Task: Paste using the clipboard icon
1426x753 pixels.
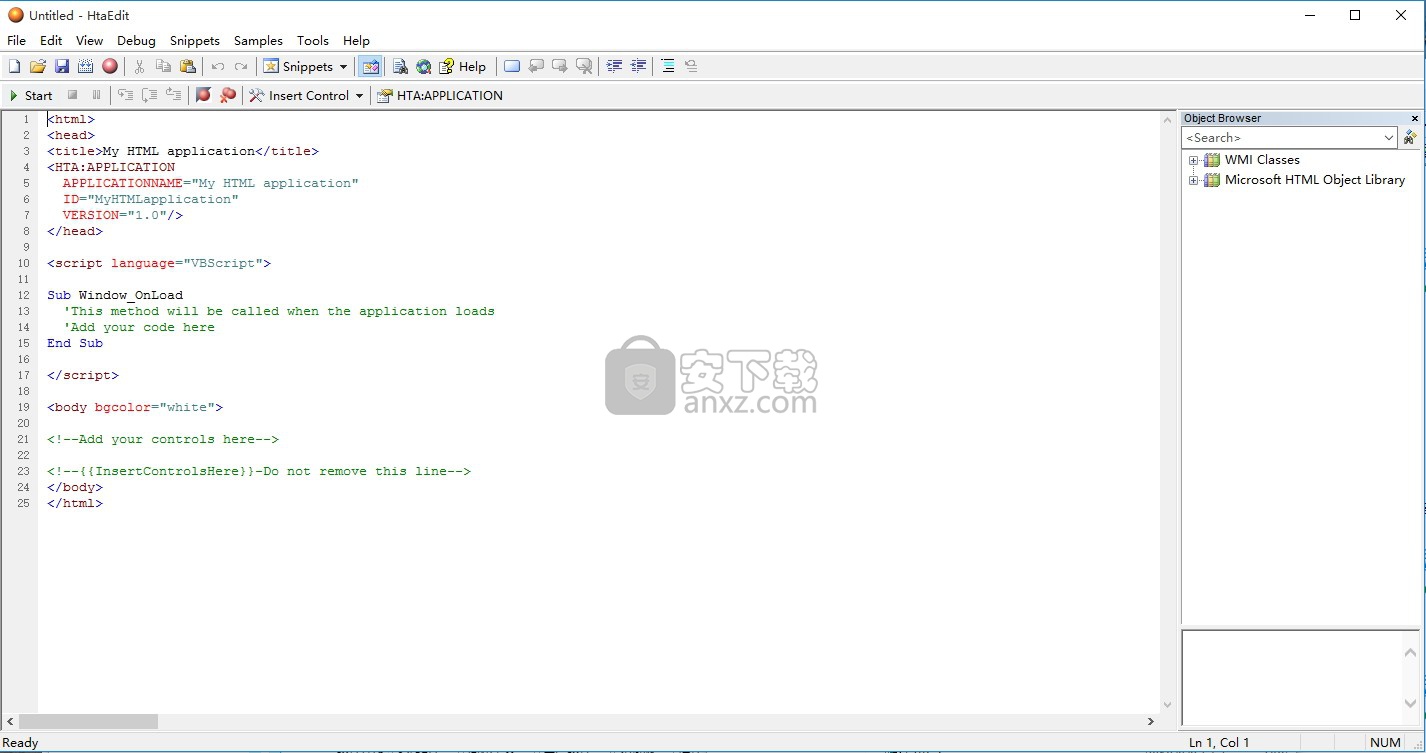Action: pyautogui.click(x=188, y=67)
